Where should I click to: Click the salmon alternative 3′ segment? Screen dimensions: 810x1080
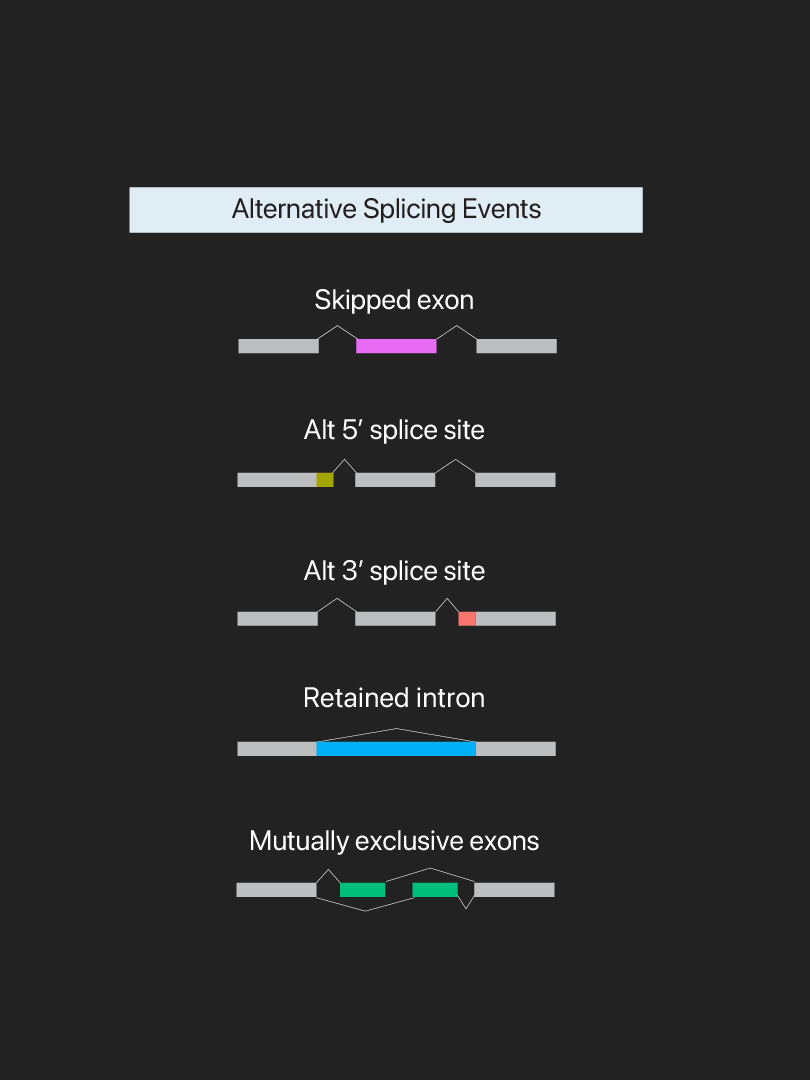(x=467, y=619)
